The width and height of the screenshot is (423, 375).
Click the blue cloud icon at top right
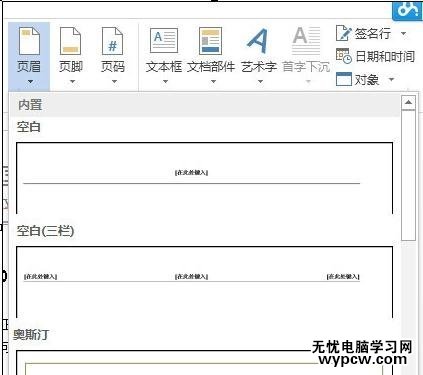[x=407, y=10]
